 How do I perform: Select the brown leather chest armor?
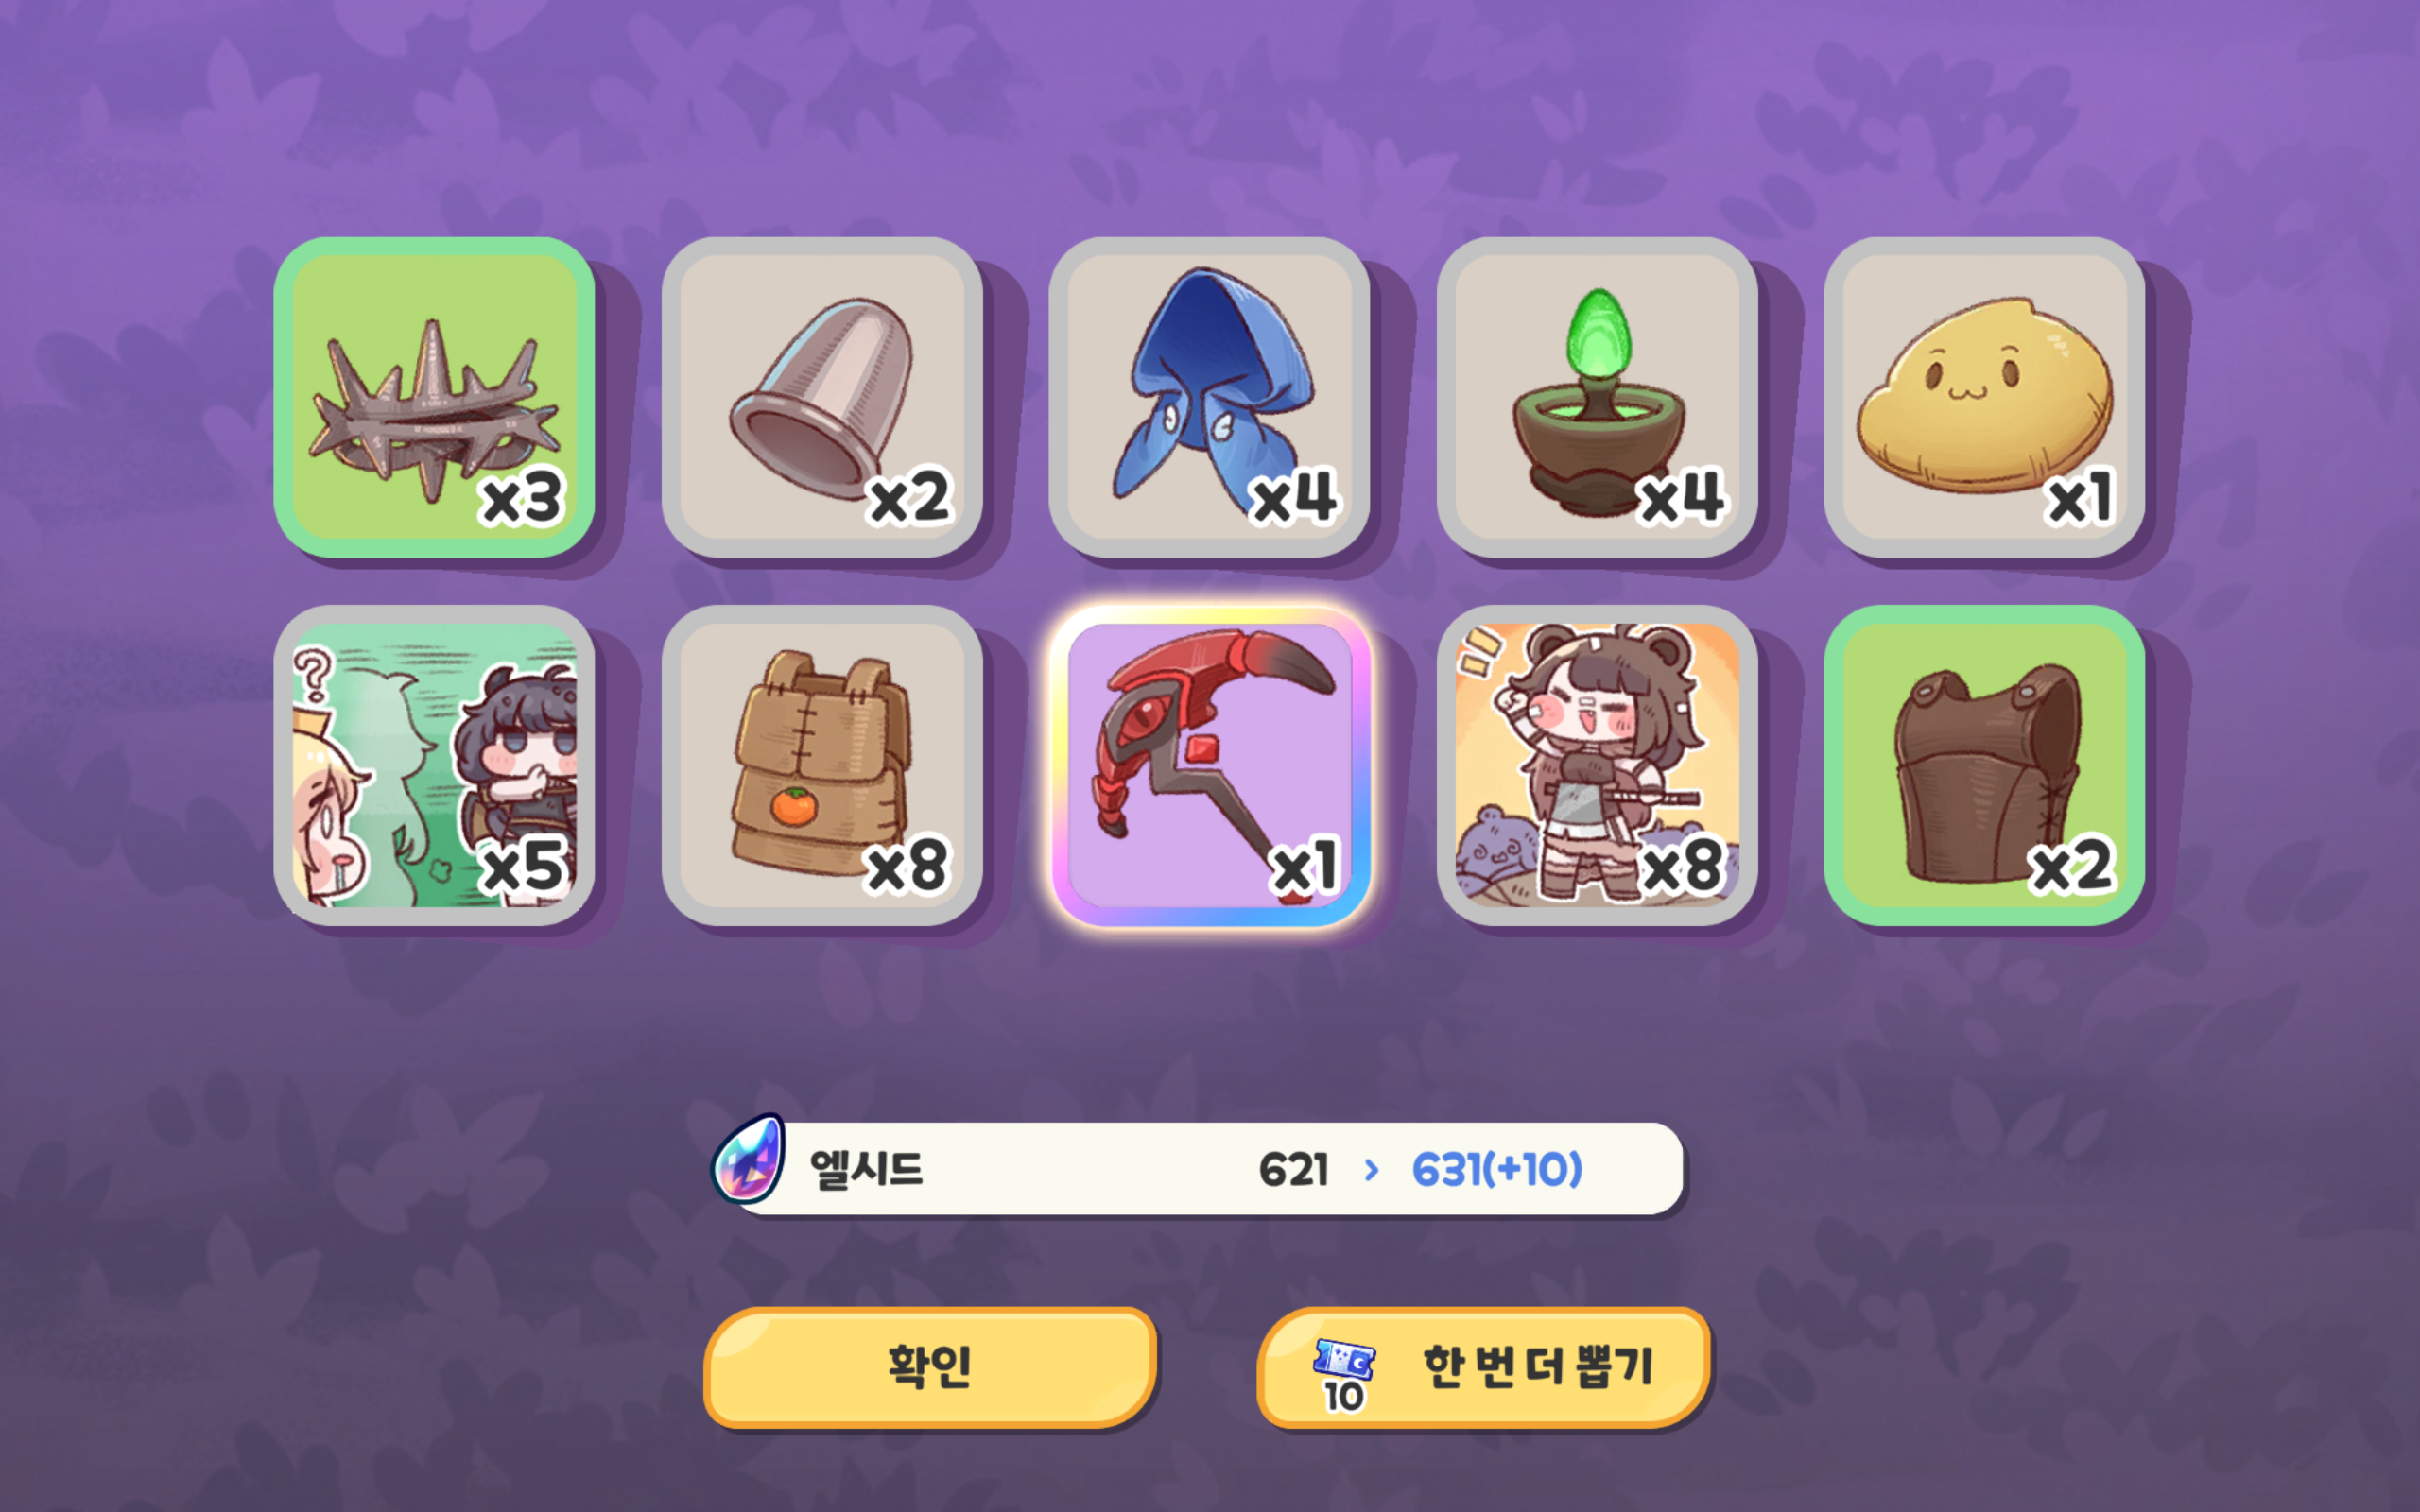tap(1984, 765)
